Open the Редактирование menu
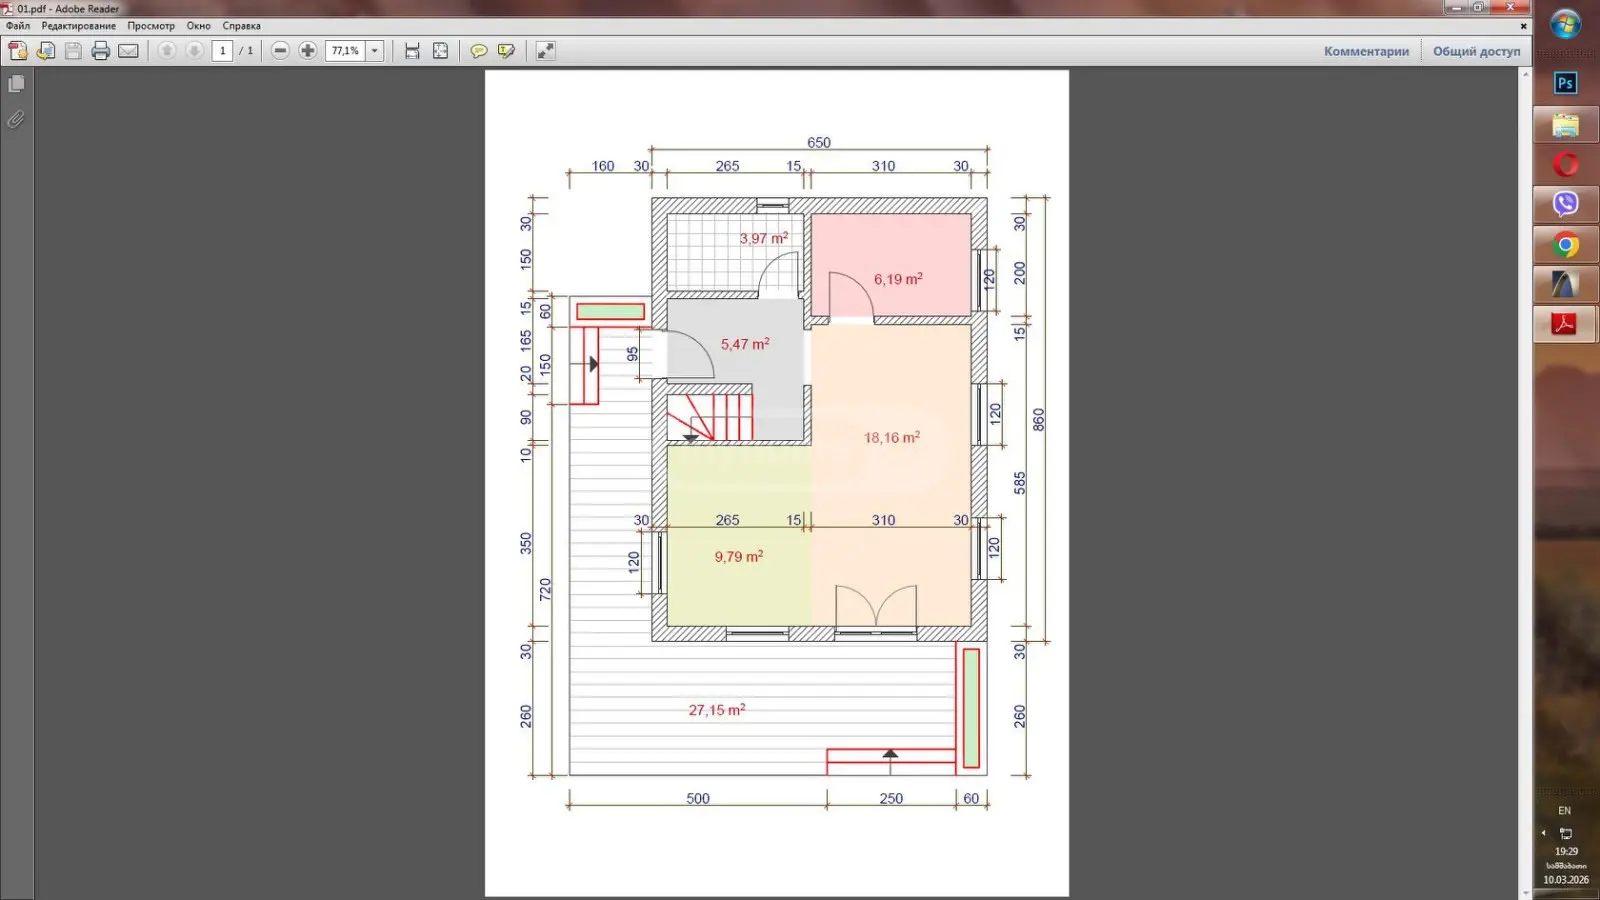The height and width of the screenshot is (900, 1600). (79, 26)
